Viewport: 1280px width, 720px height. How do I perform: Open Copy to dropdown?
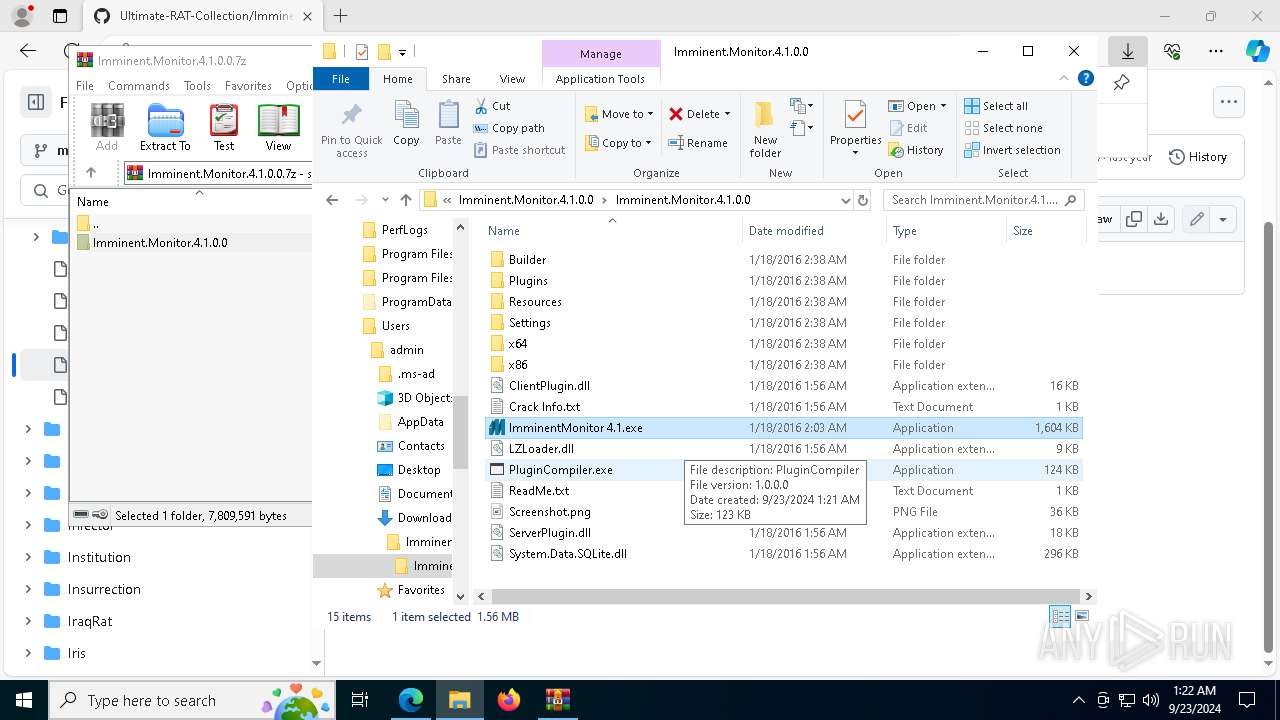(619, 143)
